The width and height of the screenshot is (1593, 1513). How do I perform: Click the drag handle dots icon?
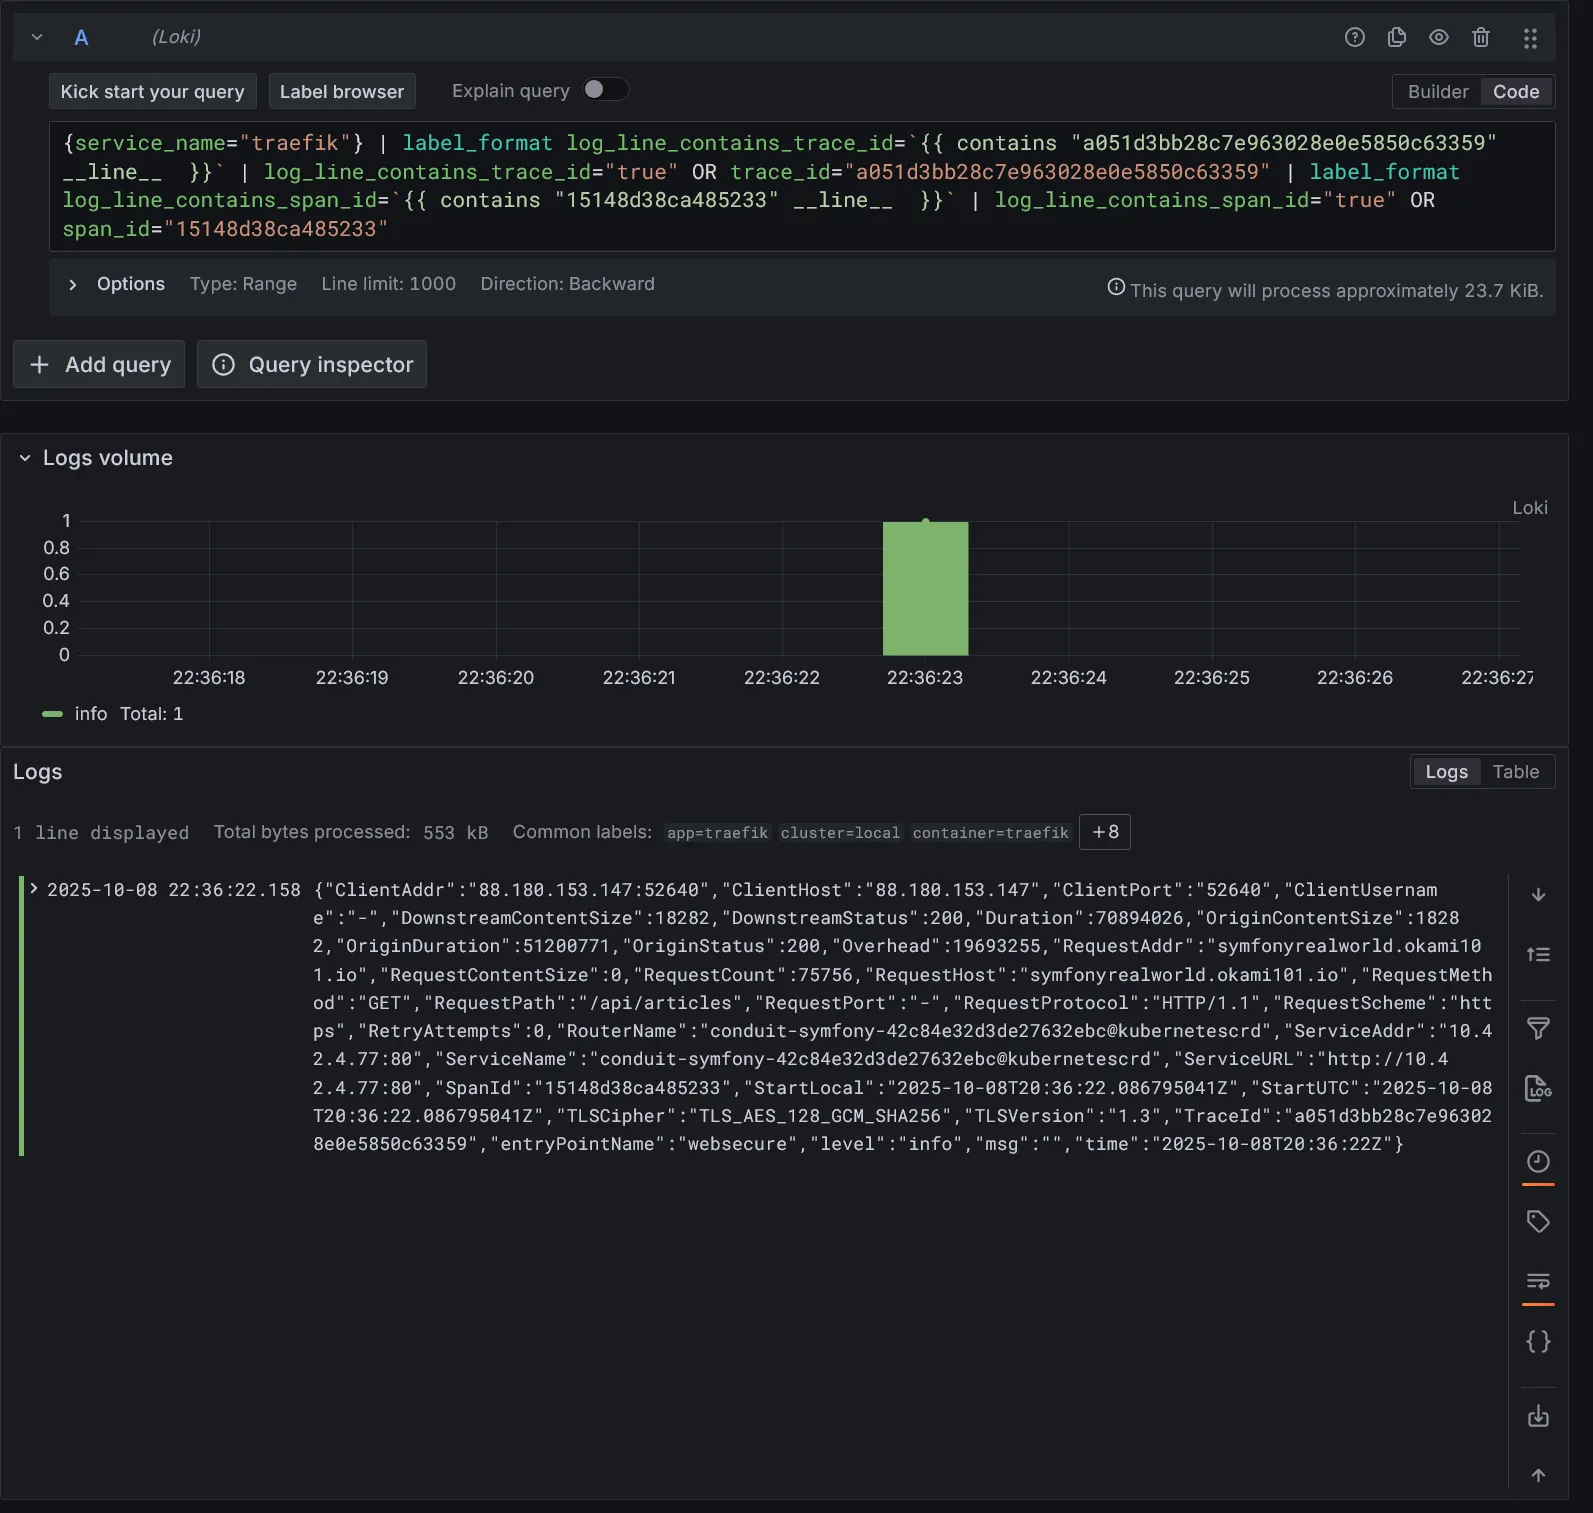(x=1529, y=38)
